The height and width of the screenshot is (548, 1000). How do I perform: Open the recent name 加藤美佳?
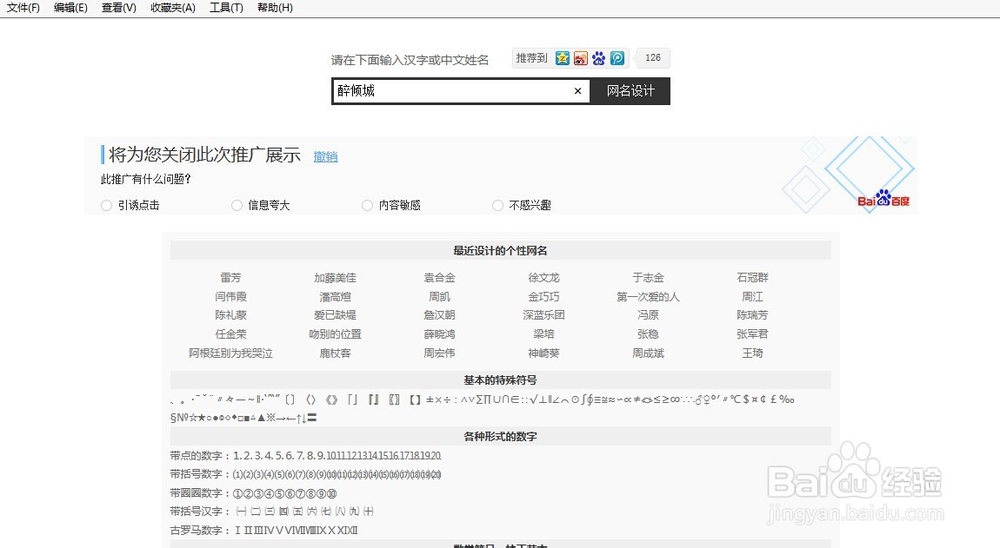coord(335,278)
